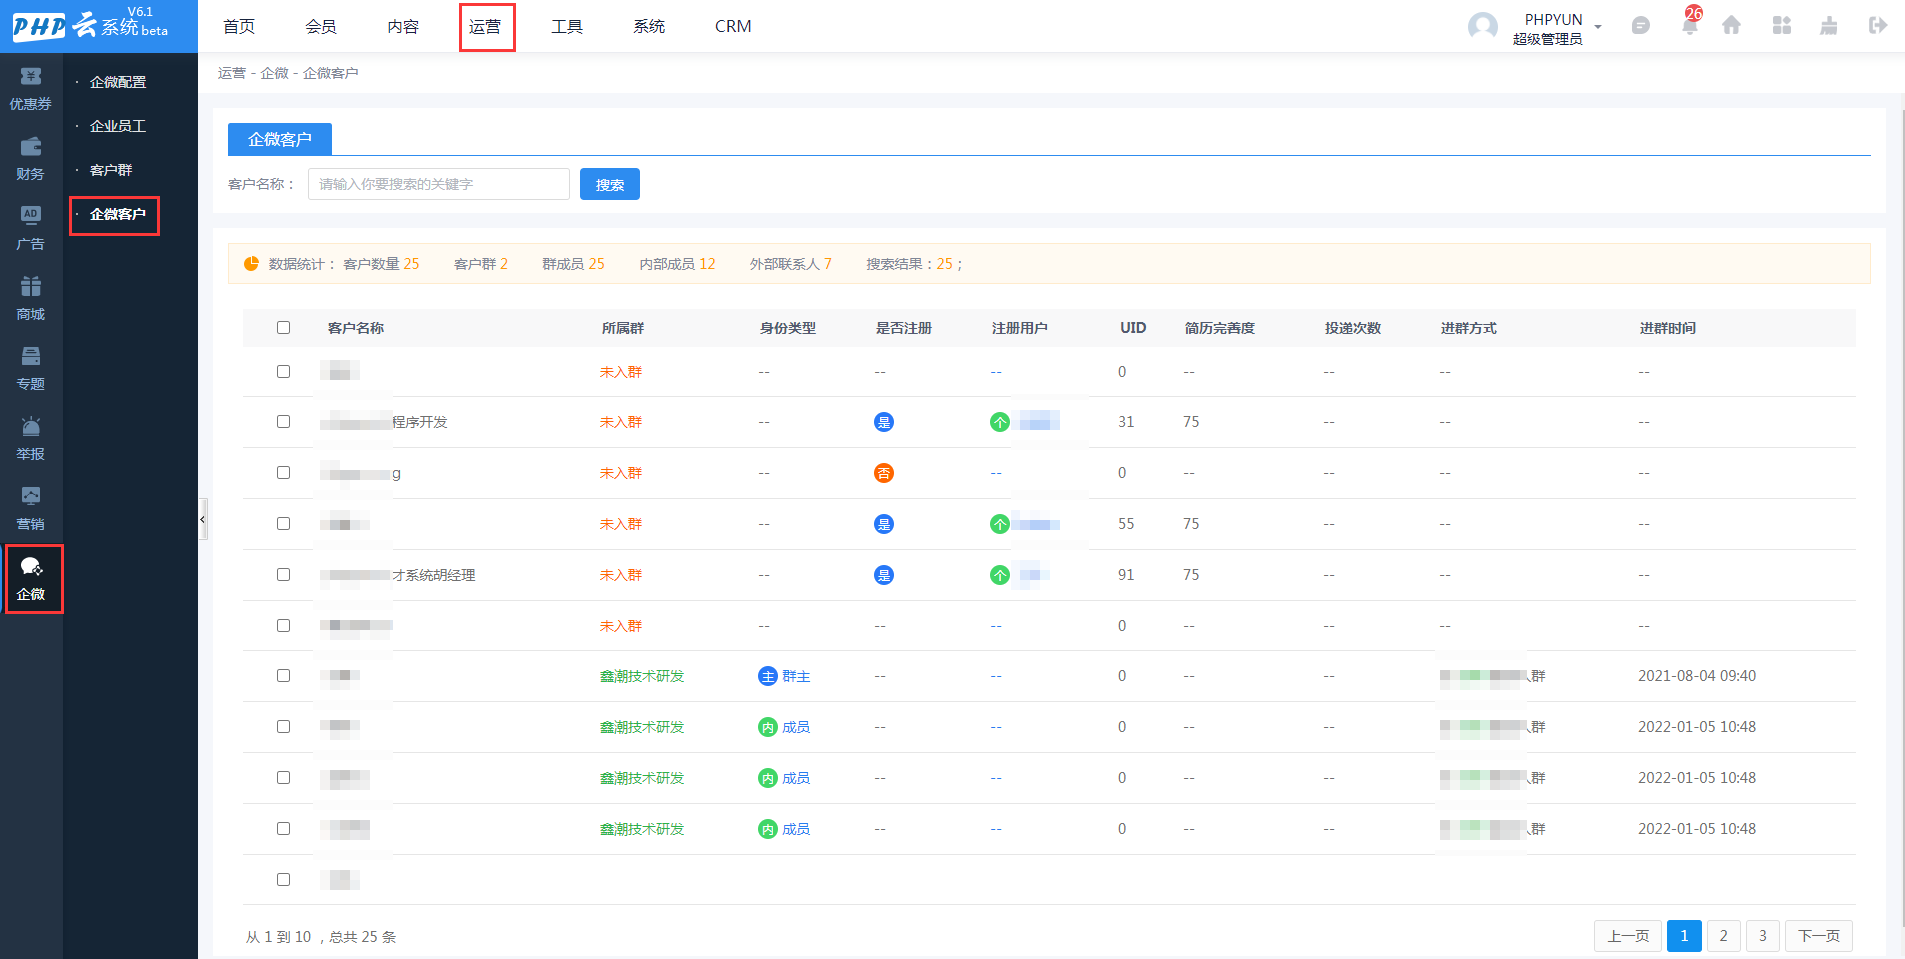Open the 财务 finance sidebar section
This screenshot has height=959, width=1905.
31,159
